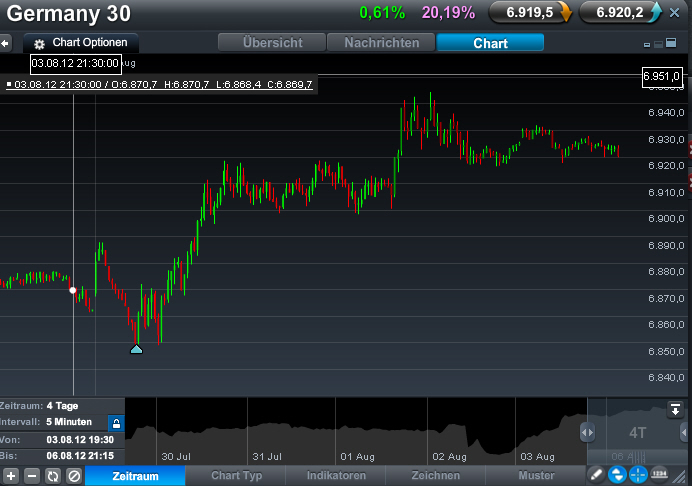
Task: Grab the left handle of the range slider
Action: [x=587, y=433]
